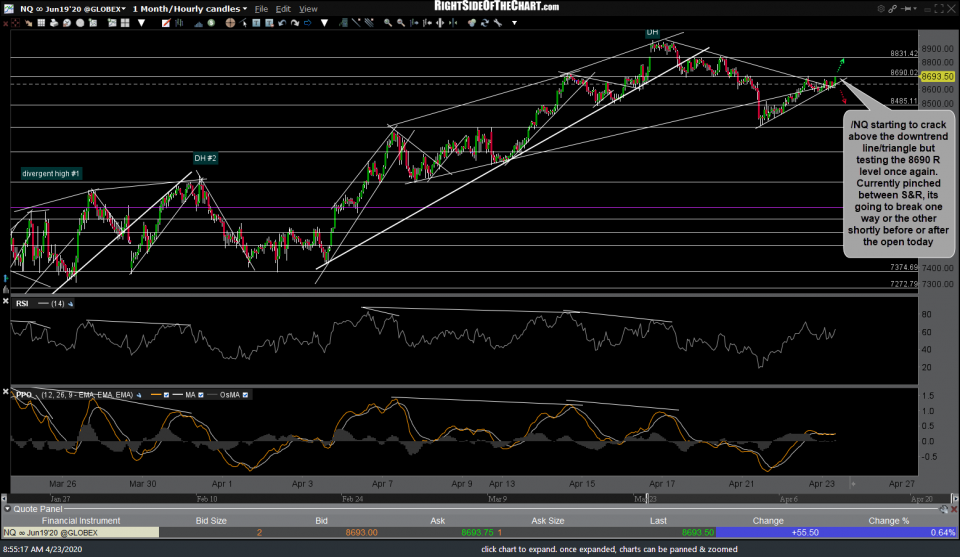Toggle the orange PPO line checkbox
Screen dimensions: 960x557
(166, 395)
